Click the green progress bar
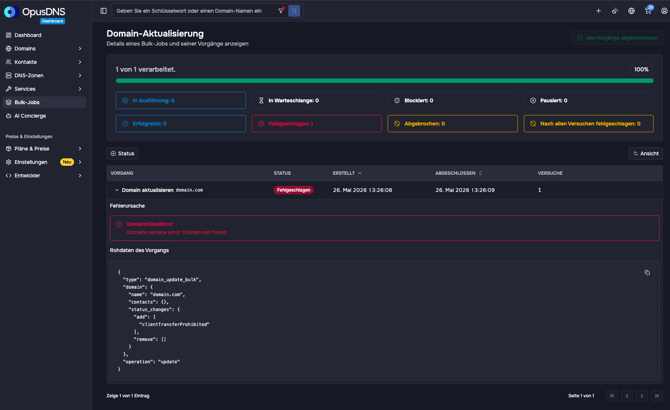This screenshot has height=410, width=670. pos(385,80)
